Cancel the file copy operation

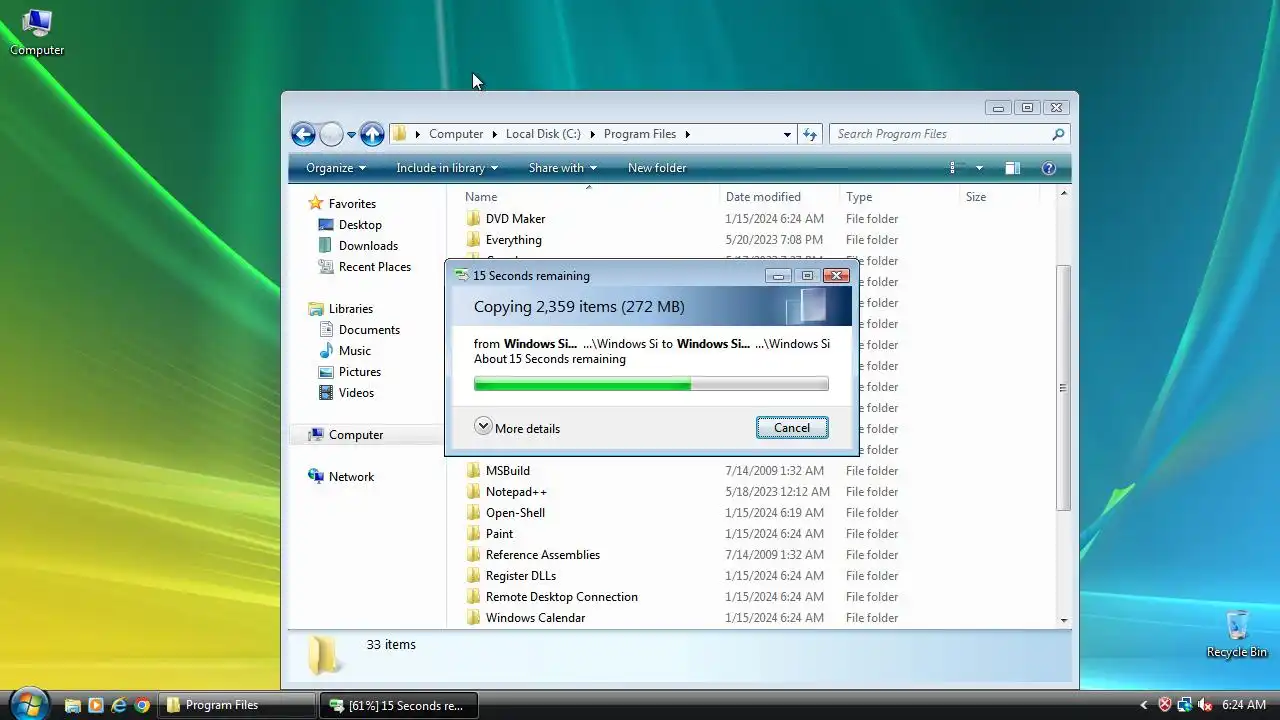pyautogui.click(x=792, y=428)
